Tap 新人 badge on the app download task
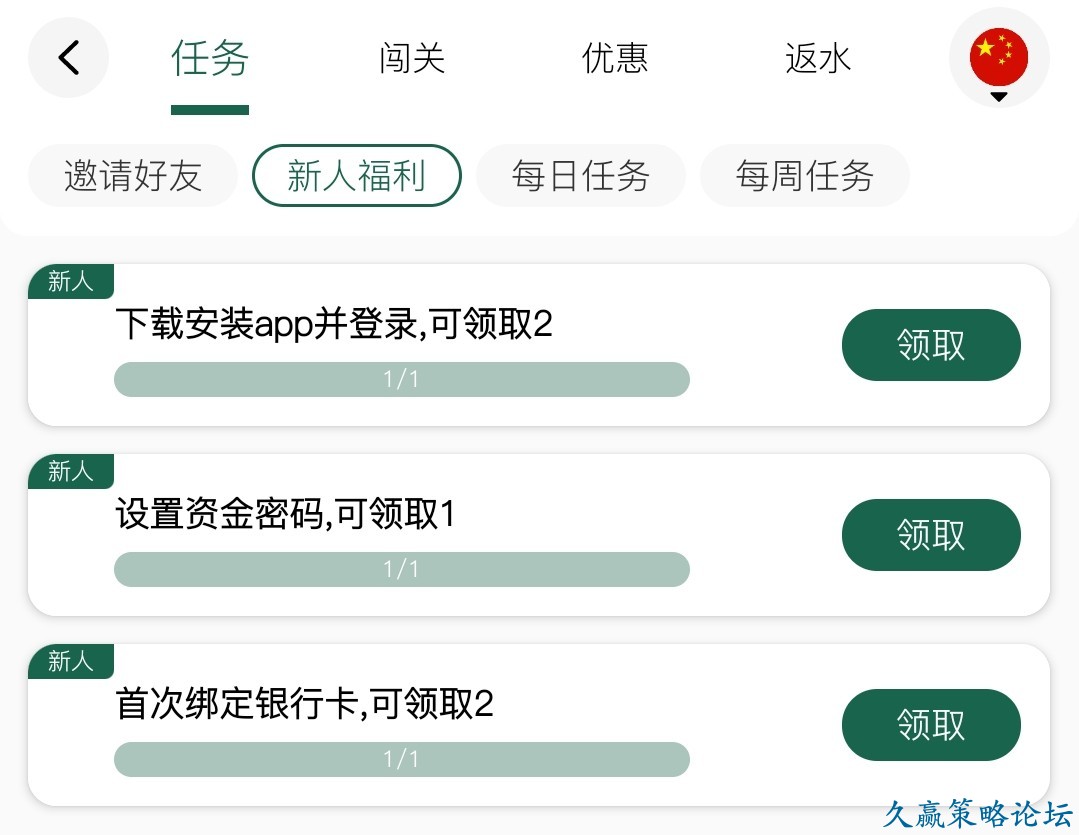 [71, 282]
